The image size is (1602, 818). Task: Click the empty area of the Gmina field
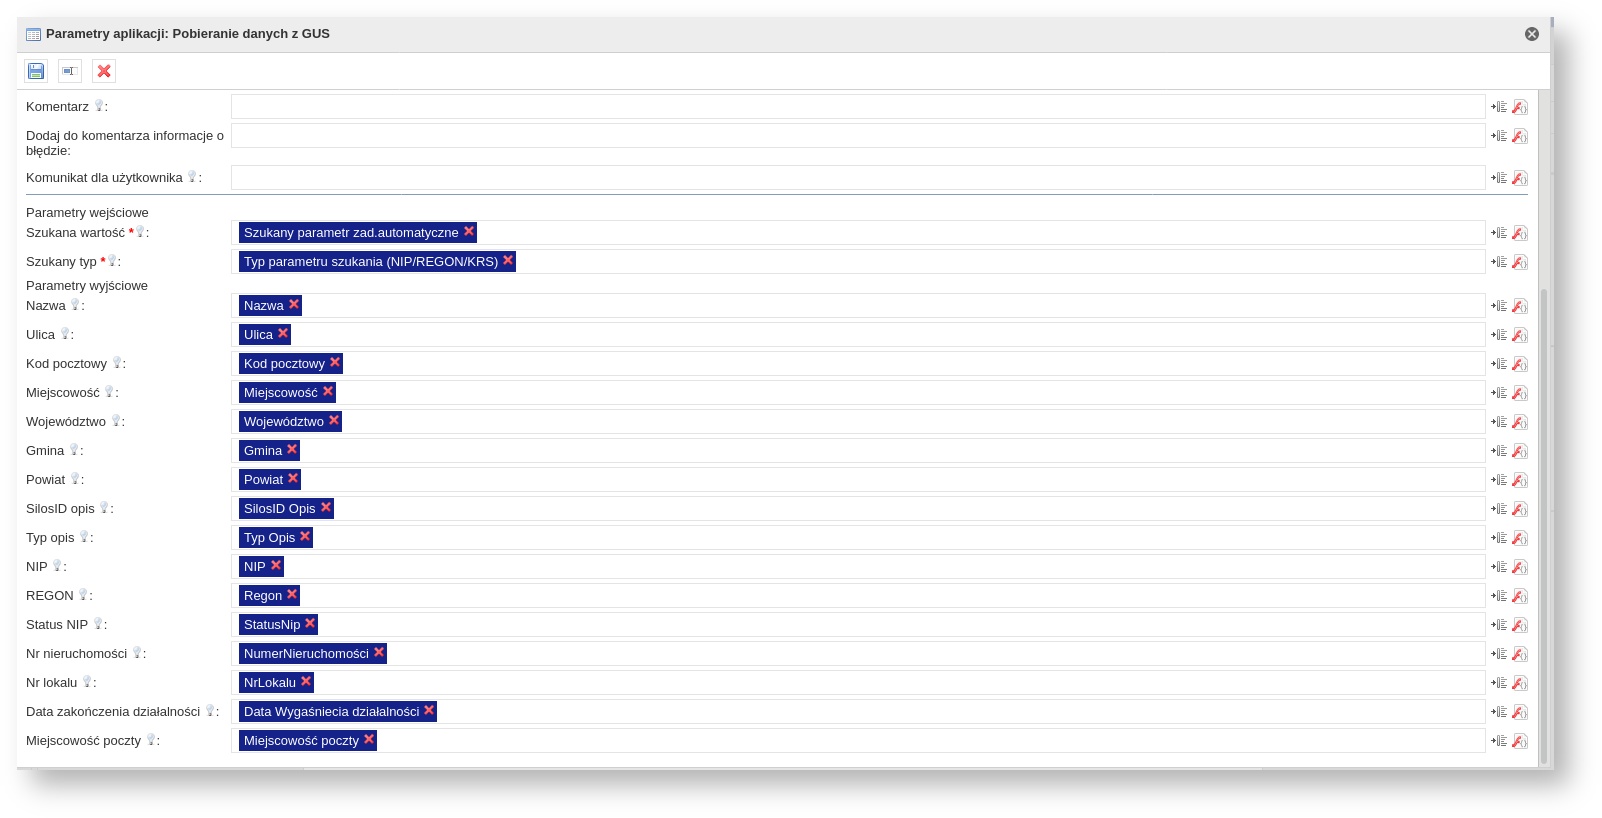pos(890,451)
